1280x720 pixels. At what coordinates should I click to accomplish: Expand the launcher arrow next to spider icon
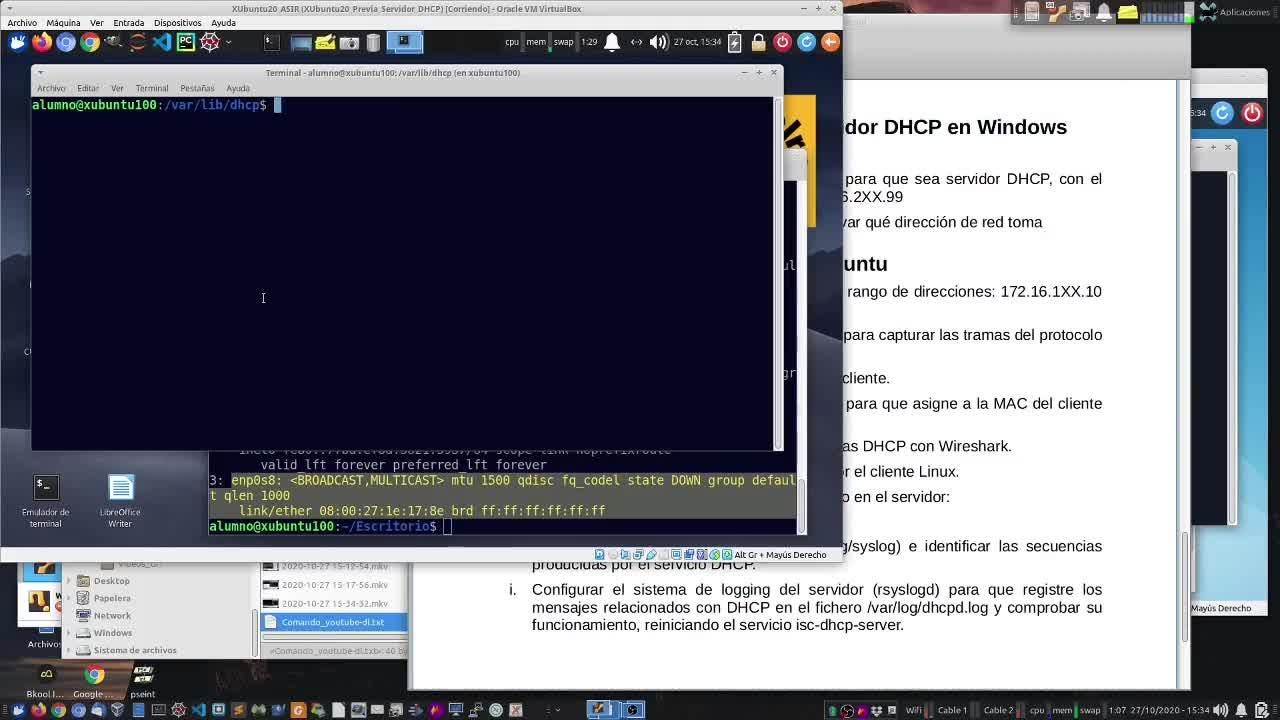pyautogui.click(x=229, y=42)
